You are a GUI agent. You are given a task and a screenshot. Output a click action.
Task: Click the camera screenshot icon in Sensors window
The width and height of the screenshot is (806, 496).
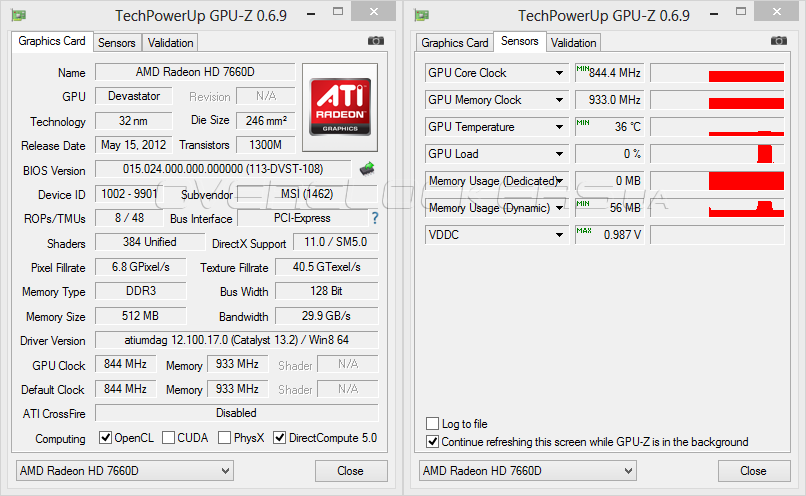click(x=778, y=41)
